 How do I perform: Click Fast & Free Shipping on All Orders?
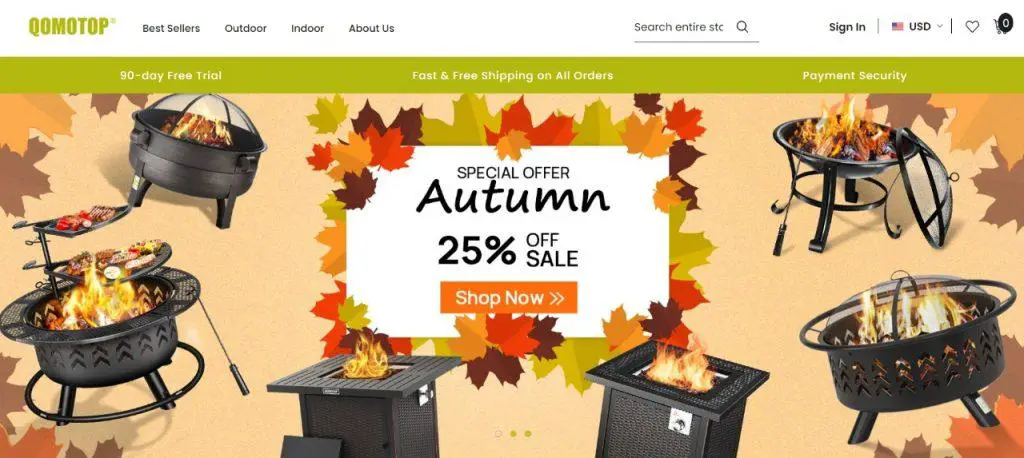pos(513,75)
